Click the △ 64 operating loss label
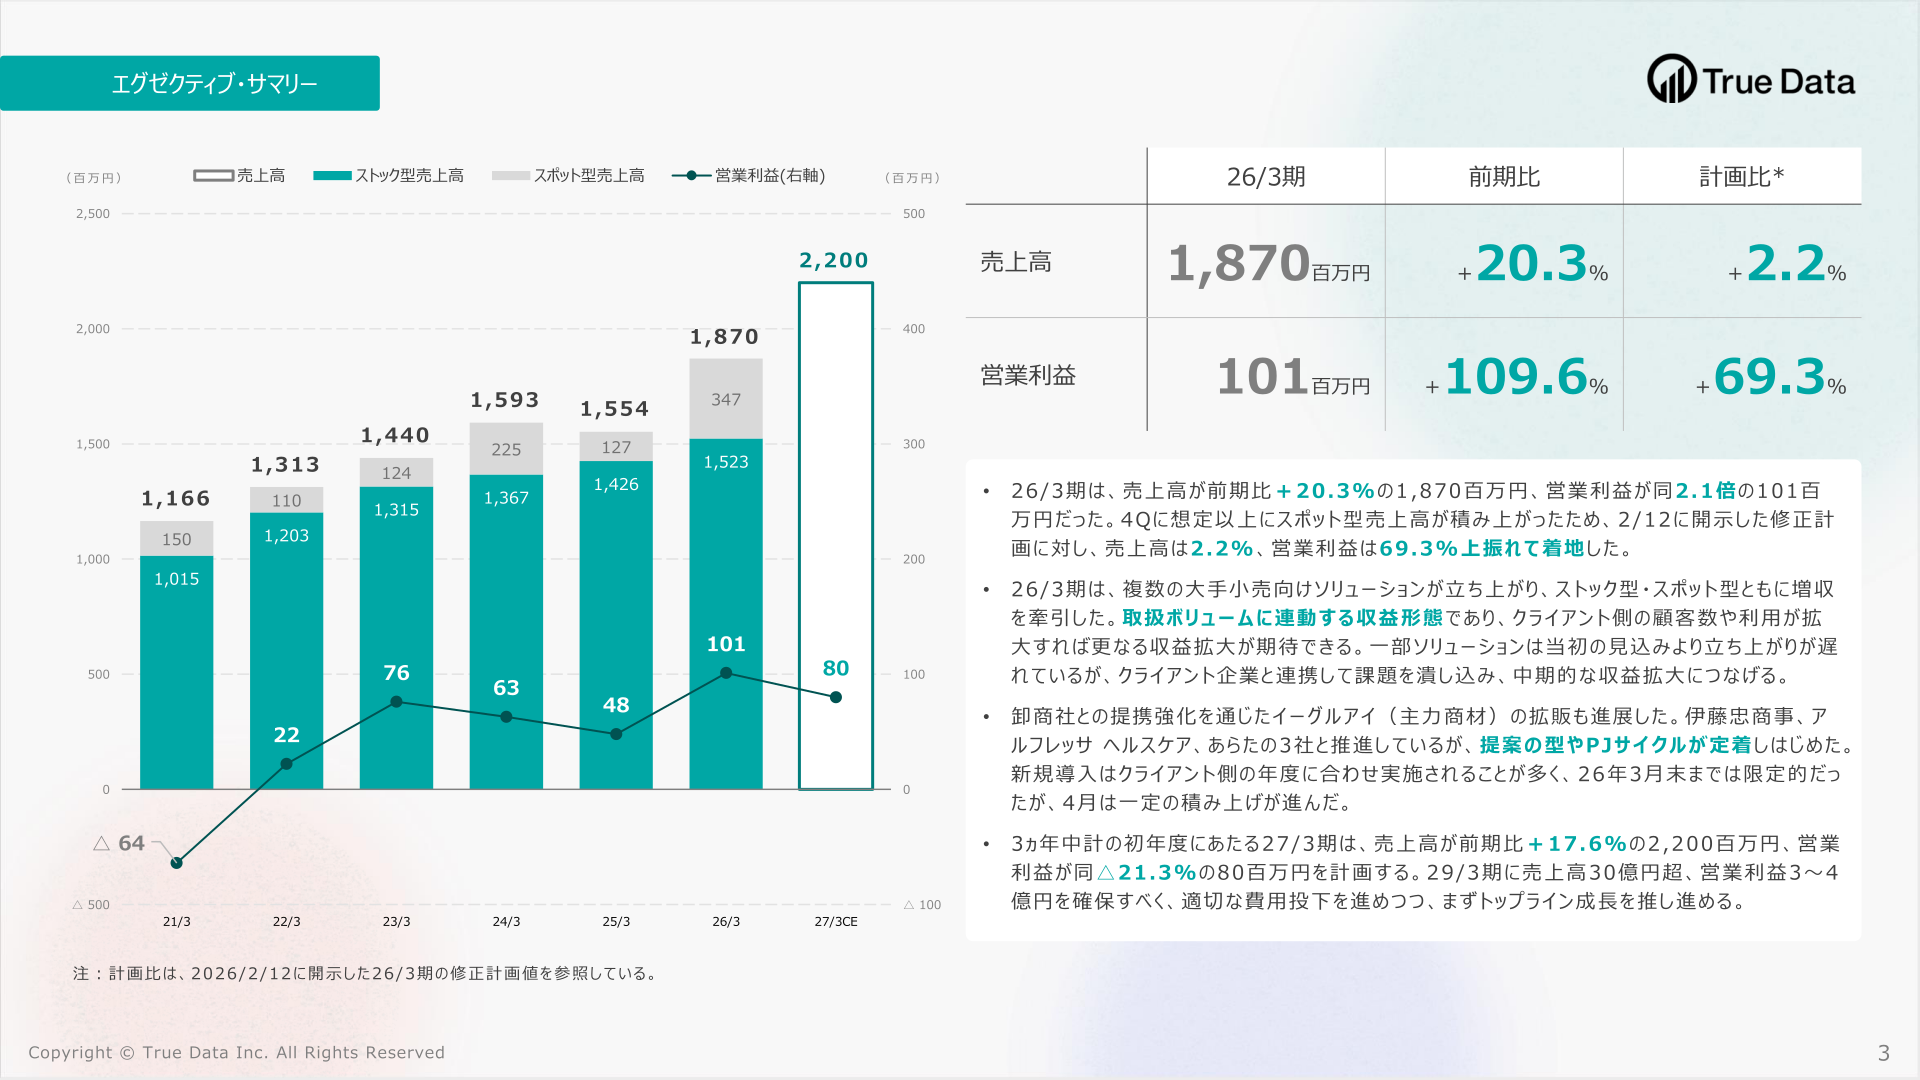The width and height of the screenshot is (1920, 1080). [119, 843]
